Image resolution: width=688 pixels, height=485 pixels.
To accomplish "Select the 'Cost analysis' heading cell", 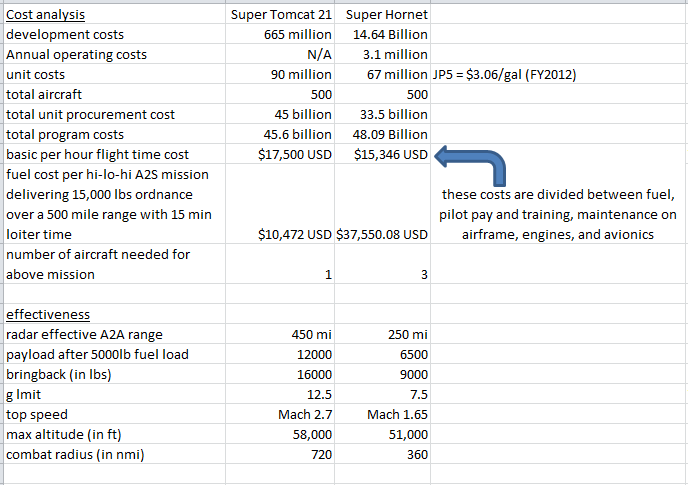I will (x=115, y=14).
